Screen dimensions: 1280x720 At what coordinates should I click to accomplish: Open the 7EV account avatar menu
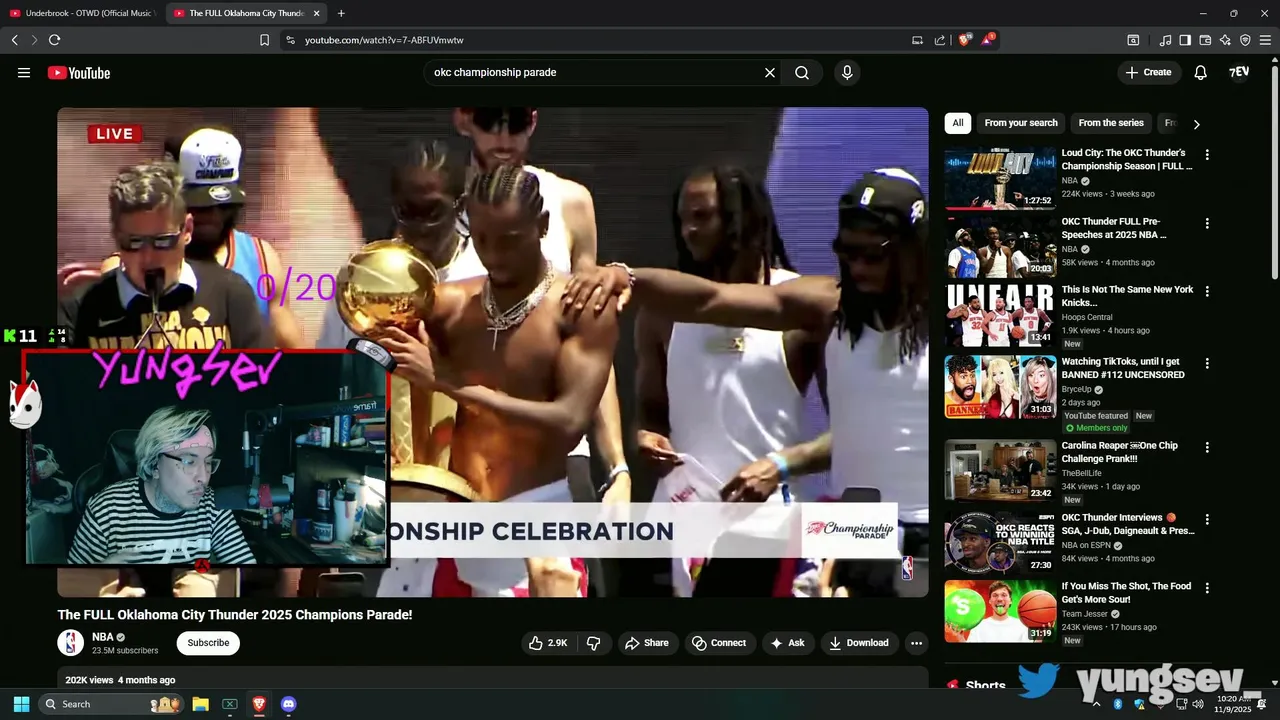1239,72
